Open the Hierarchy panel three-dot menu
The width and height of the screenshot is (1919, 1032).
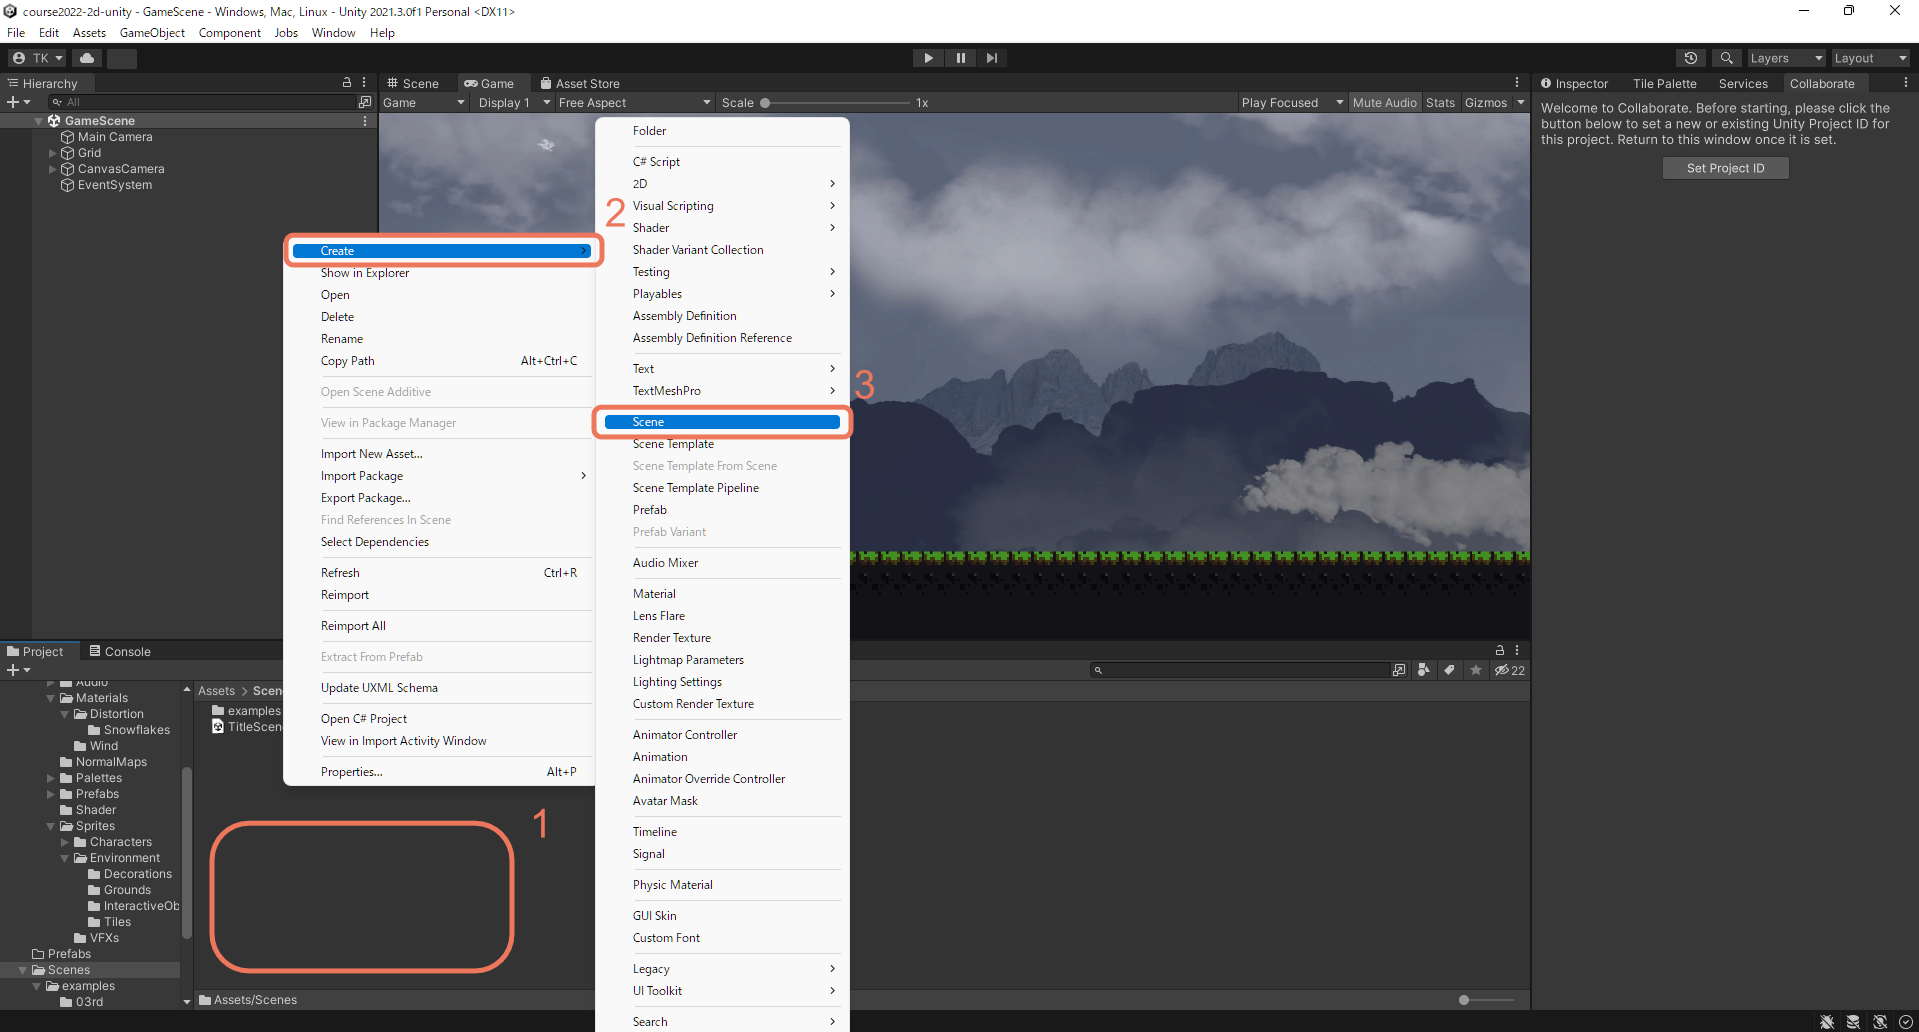(x=364, y=83)
